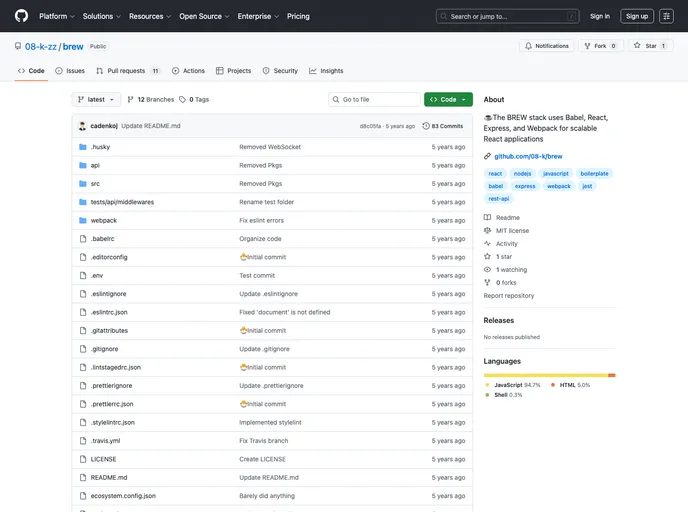Viewport: 688px width, 512px height.
Task: Click the Notifications bell button
Action: [x=546, y=46]
